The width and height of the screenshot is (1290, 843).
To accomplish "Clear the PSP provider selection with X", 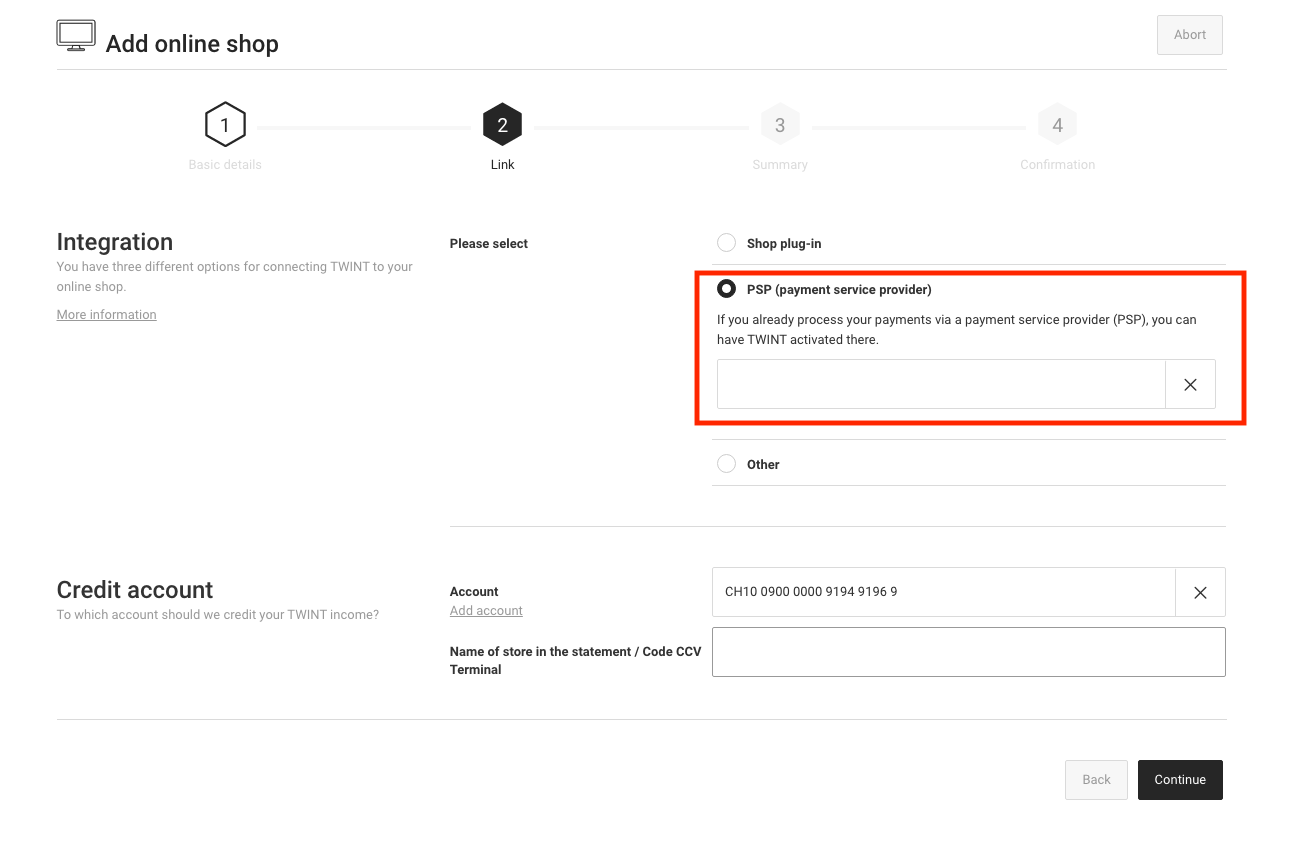I will (x=1190, y=385).
